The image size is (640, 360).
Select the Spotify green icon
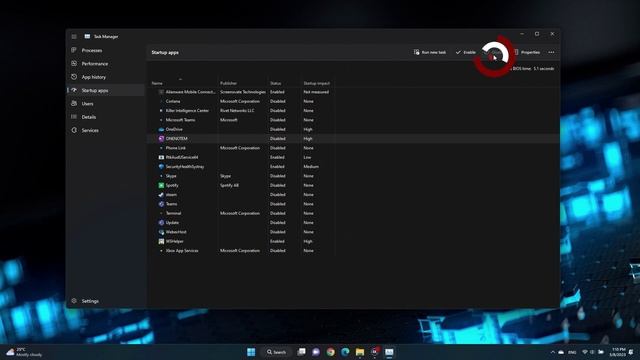coord(161,185)
